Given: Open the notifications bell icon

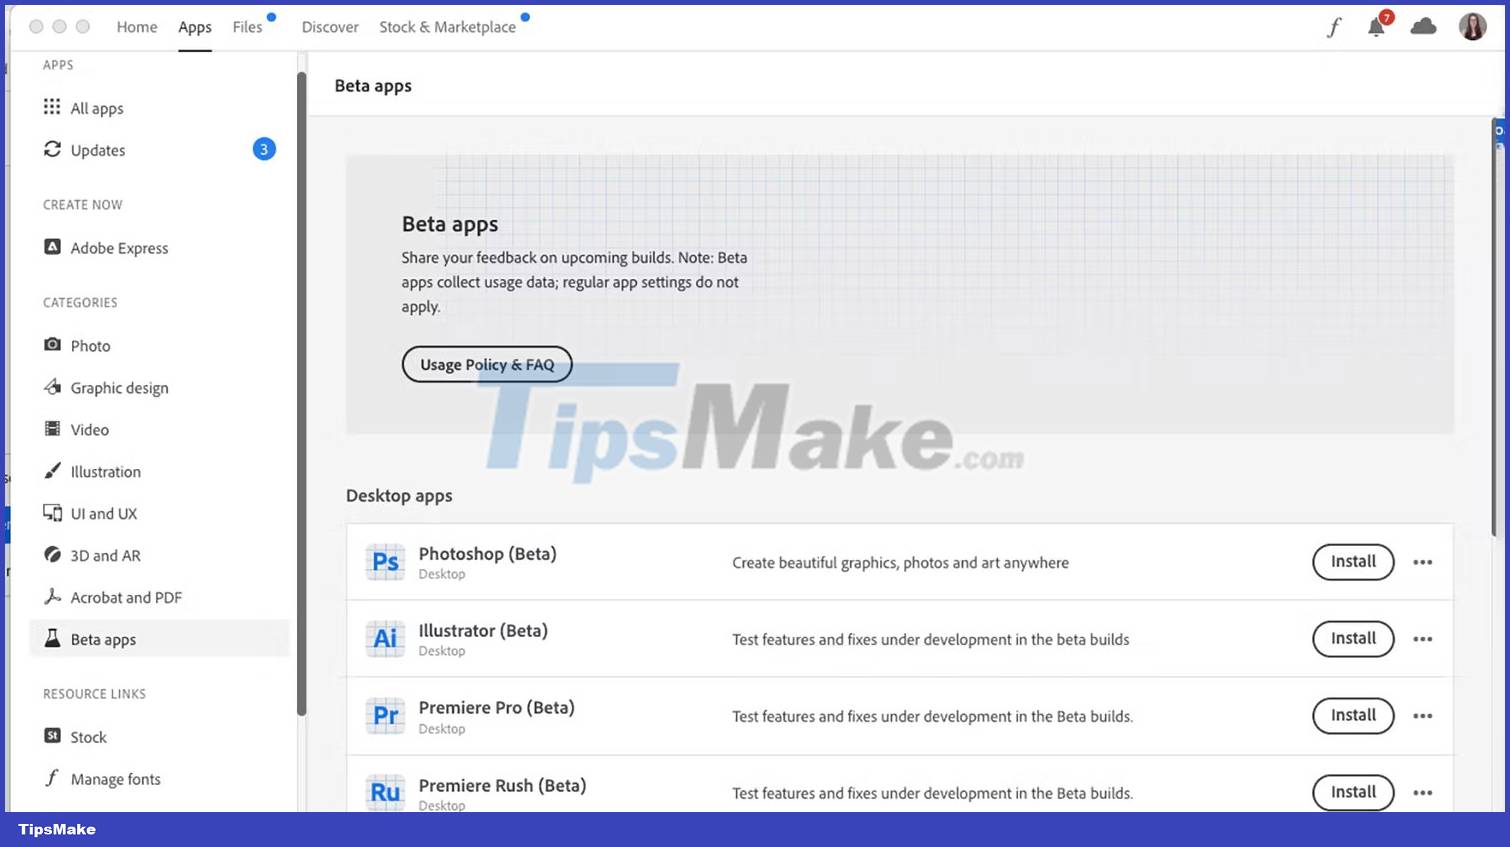Looking at the screenshot, I should click(x=1376, y=27).
